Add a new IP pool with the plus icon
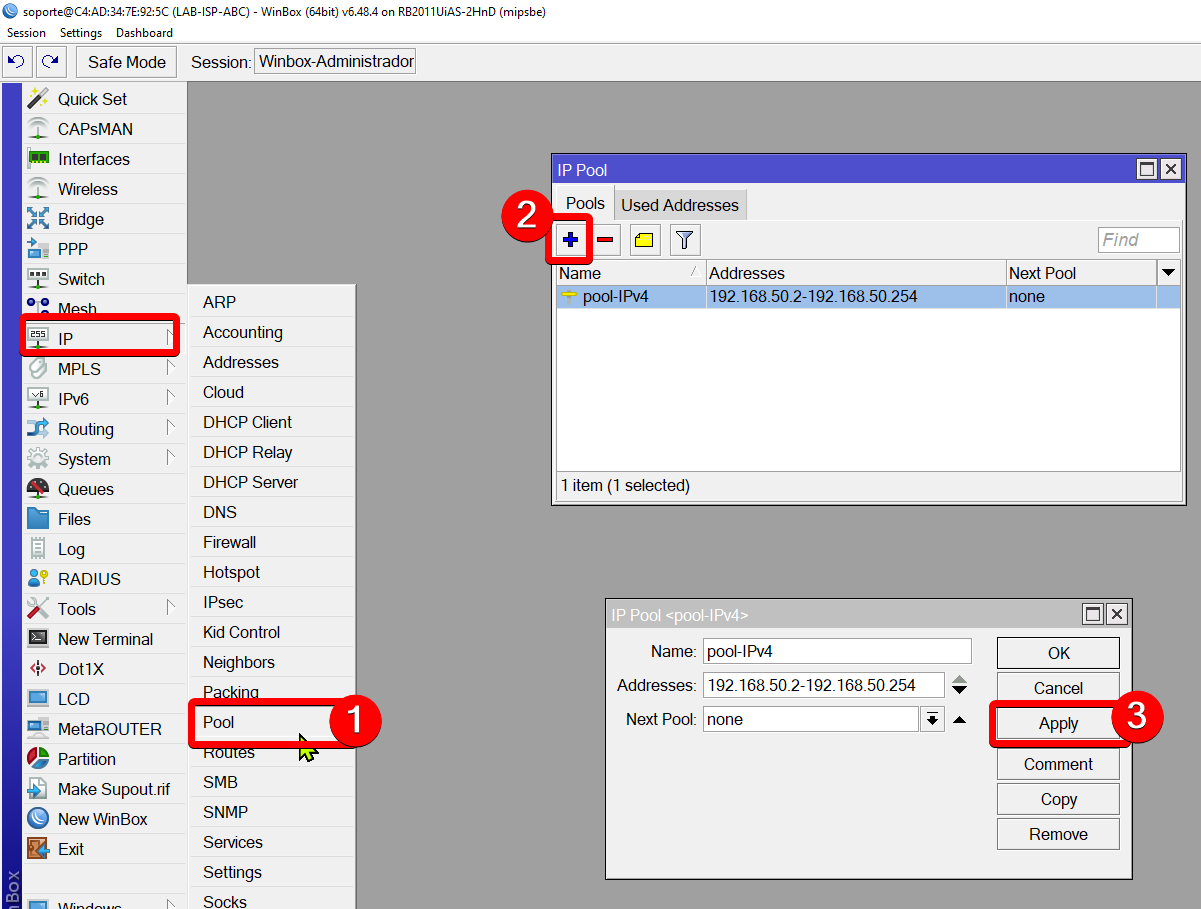Image resolution: width=1201 pixels, height=909 pixels. tap(570, 239)
